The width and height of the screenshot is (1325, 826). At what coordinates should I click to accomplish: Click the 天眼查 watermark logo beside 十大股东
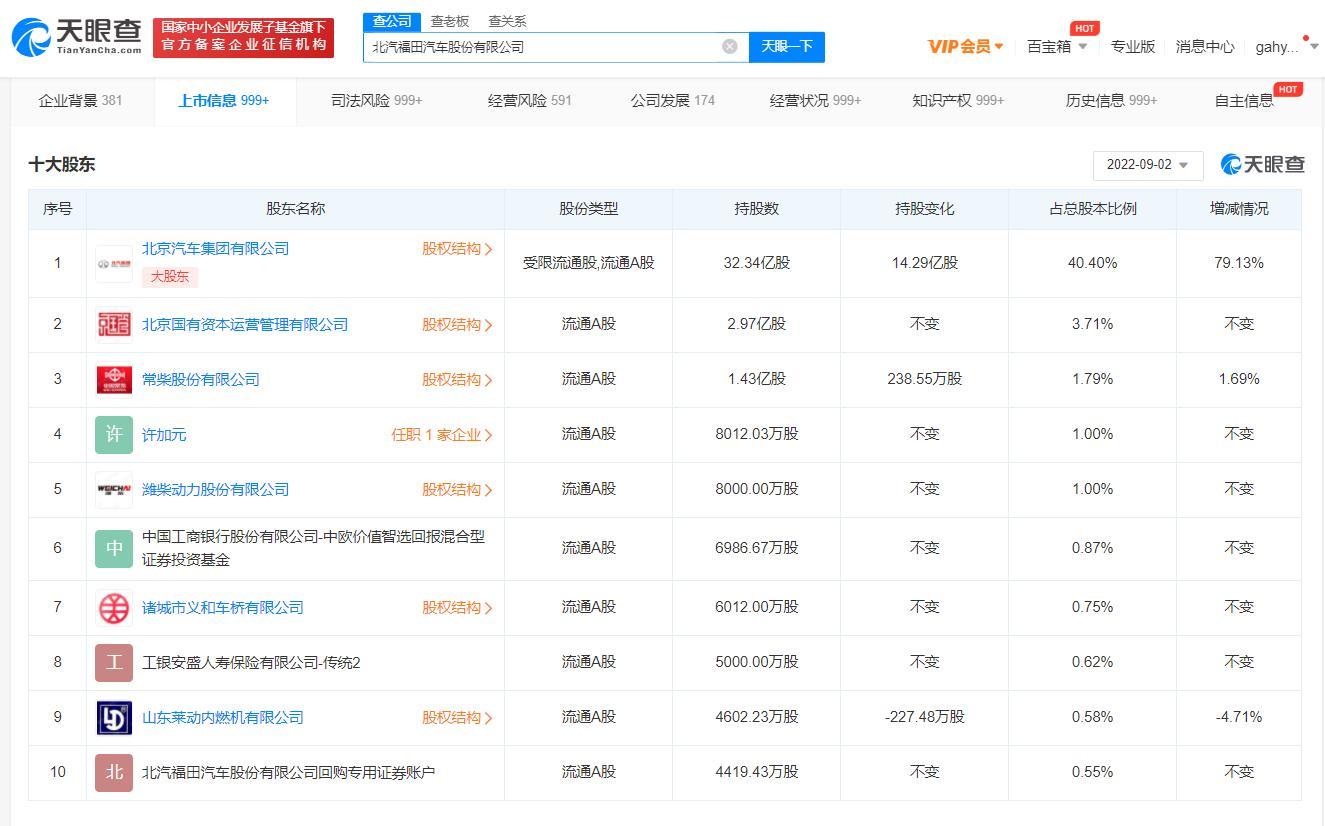click(1262, 164)
